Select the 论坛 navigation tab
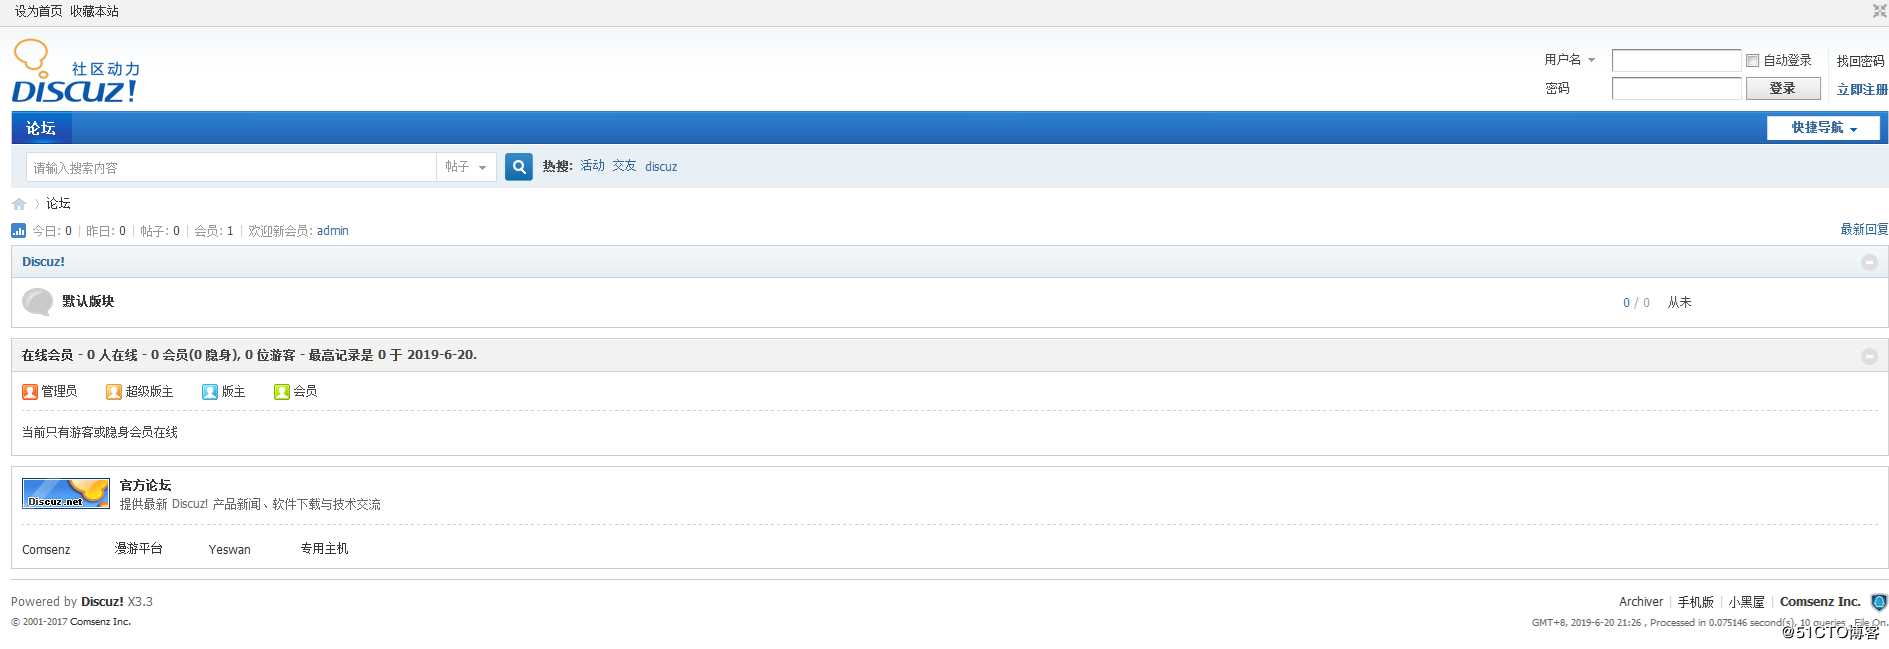The width and height of the screenshot is (1889, 649). (x=41, y=128)
